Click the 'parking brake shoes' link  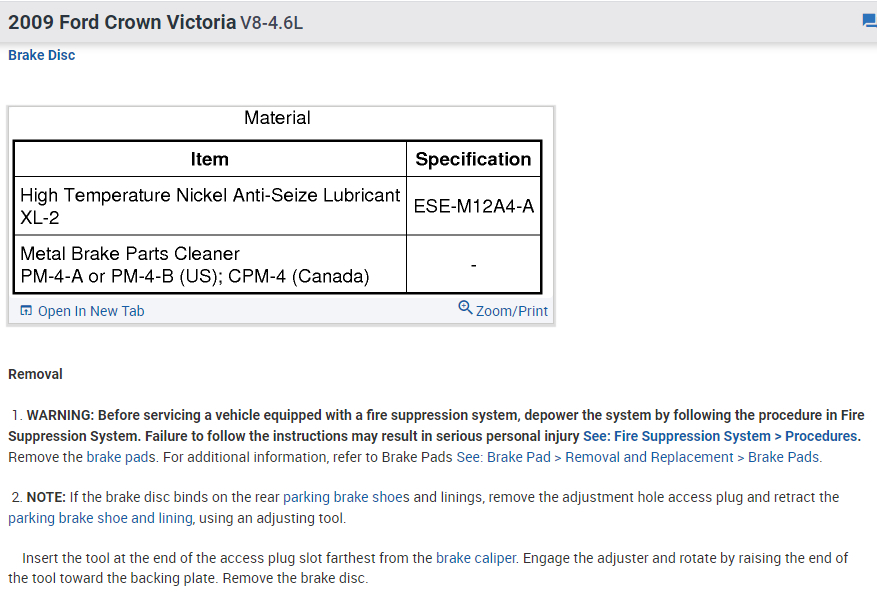coord(346,497)
